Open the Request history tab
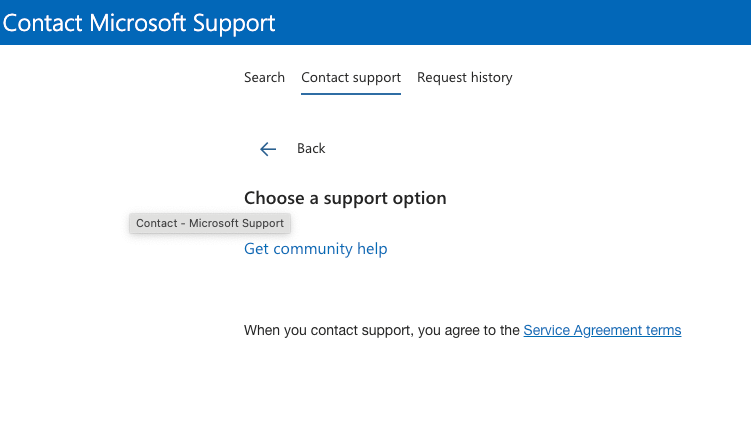The width and height of the screenshot is (751, 427). tap(464, 77)
